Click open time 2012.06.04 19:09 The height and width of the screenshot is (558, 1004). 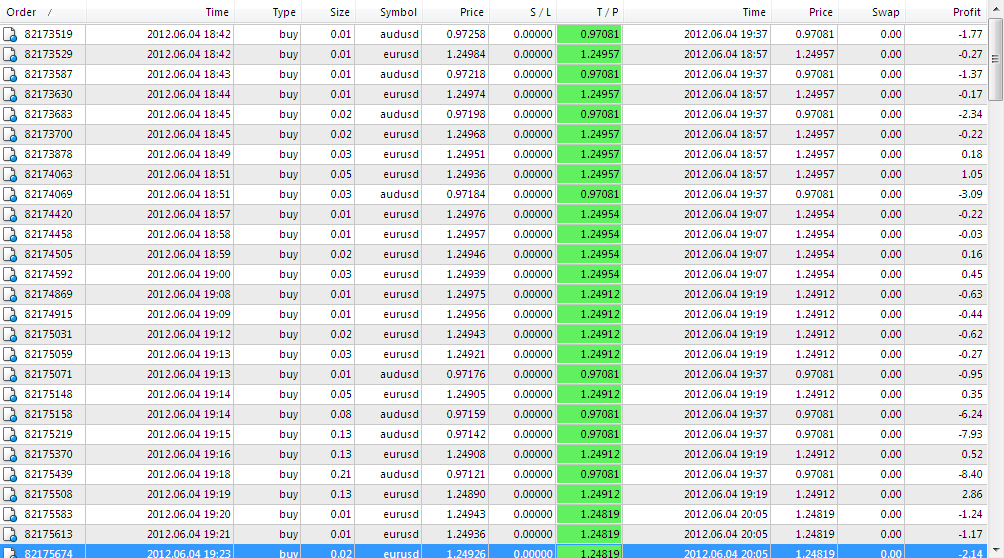point(189,314)
